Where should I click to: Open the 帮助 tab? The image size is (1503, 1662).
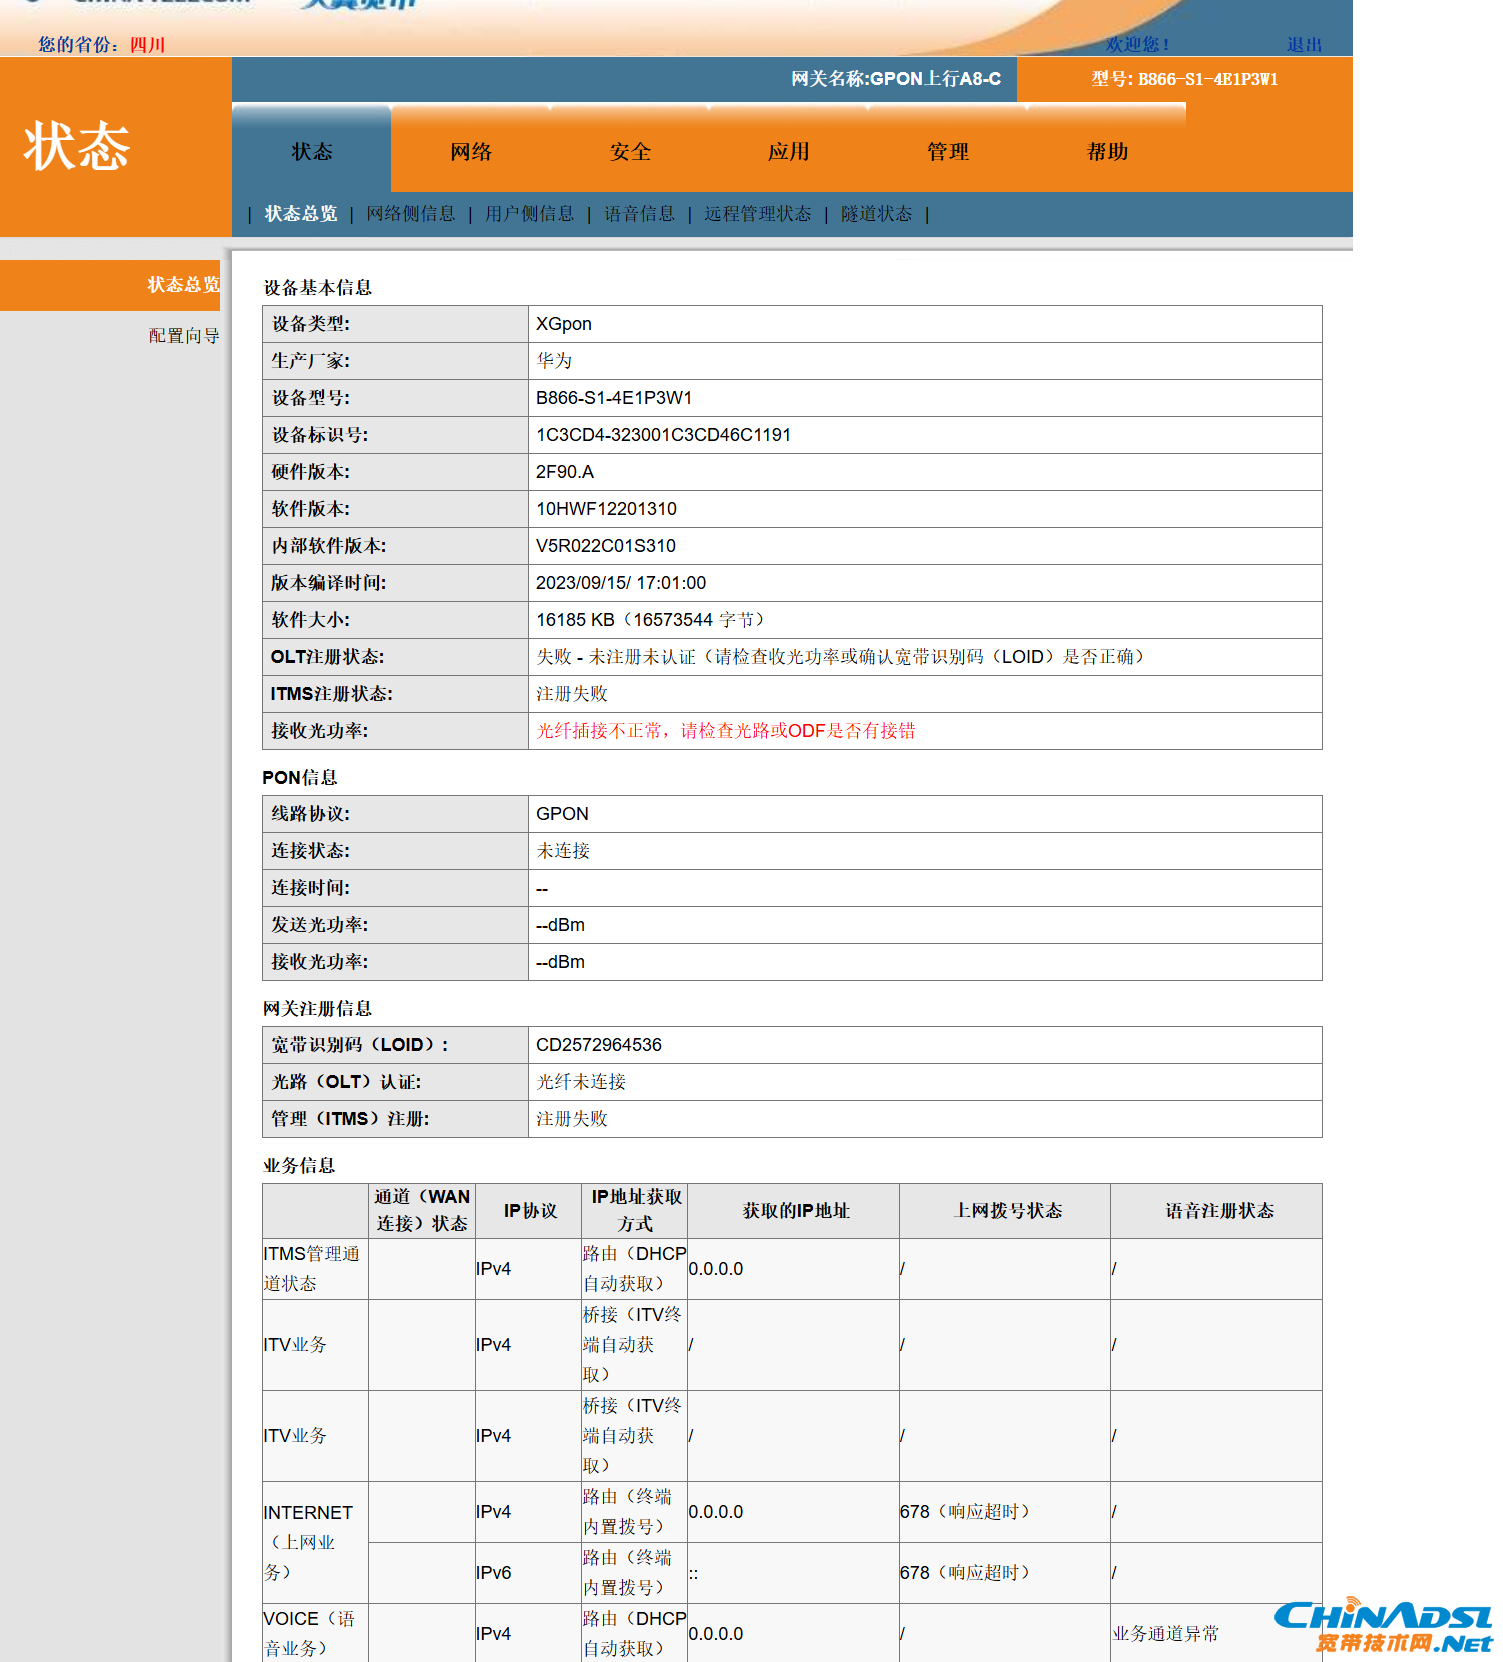[1107, 151]
